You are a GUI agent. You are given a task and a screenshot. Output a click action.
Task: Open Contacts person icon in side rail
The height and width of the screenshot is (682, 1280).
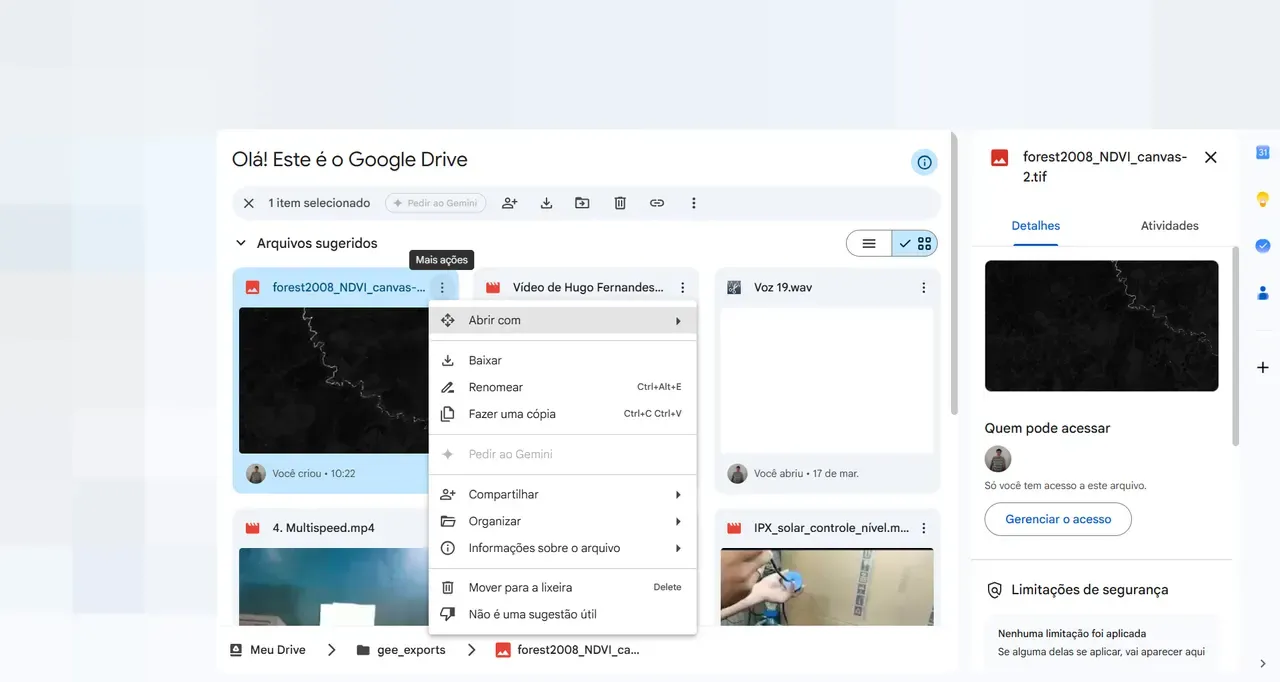(x=1263, y=293)
